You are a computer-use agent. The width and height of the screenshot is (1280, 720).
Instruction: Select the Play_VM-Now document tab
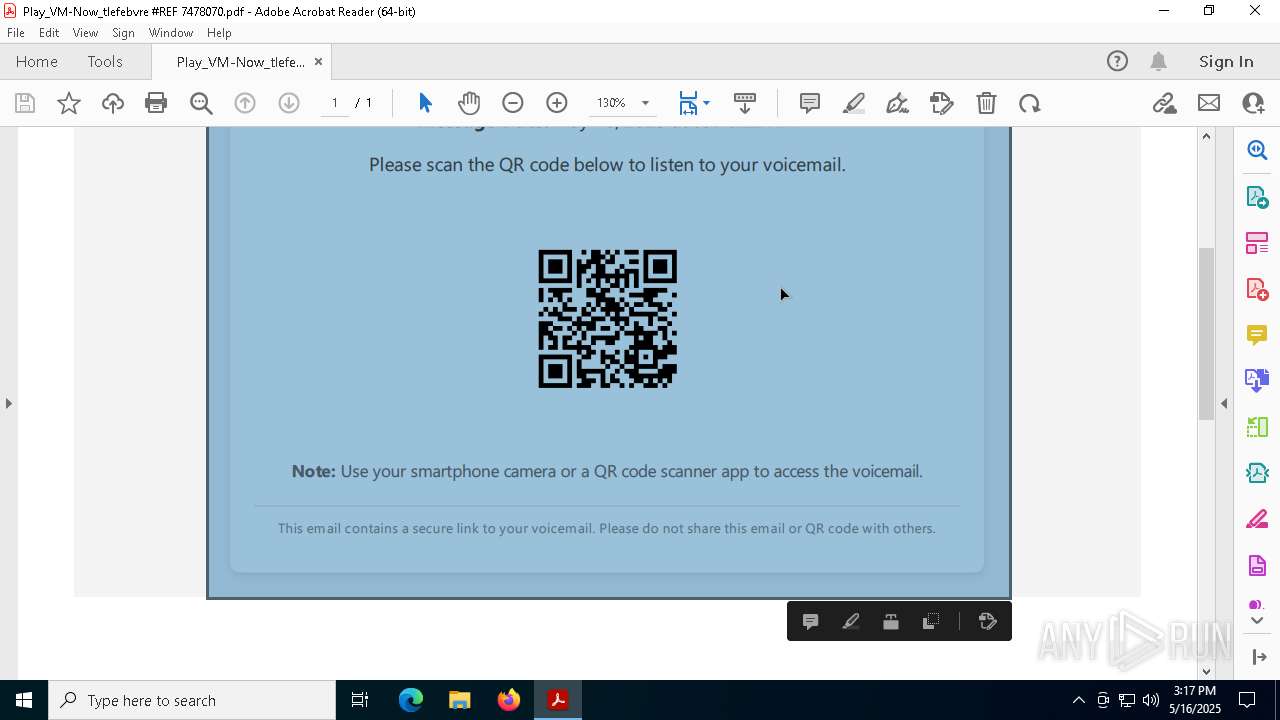pyautogui.click(x=240, y=62)
